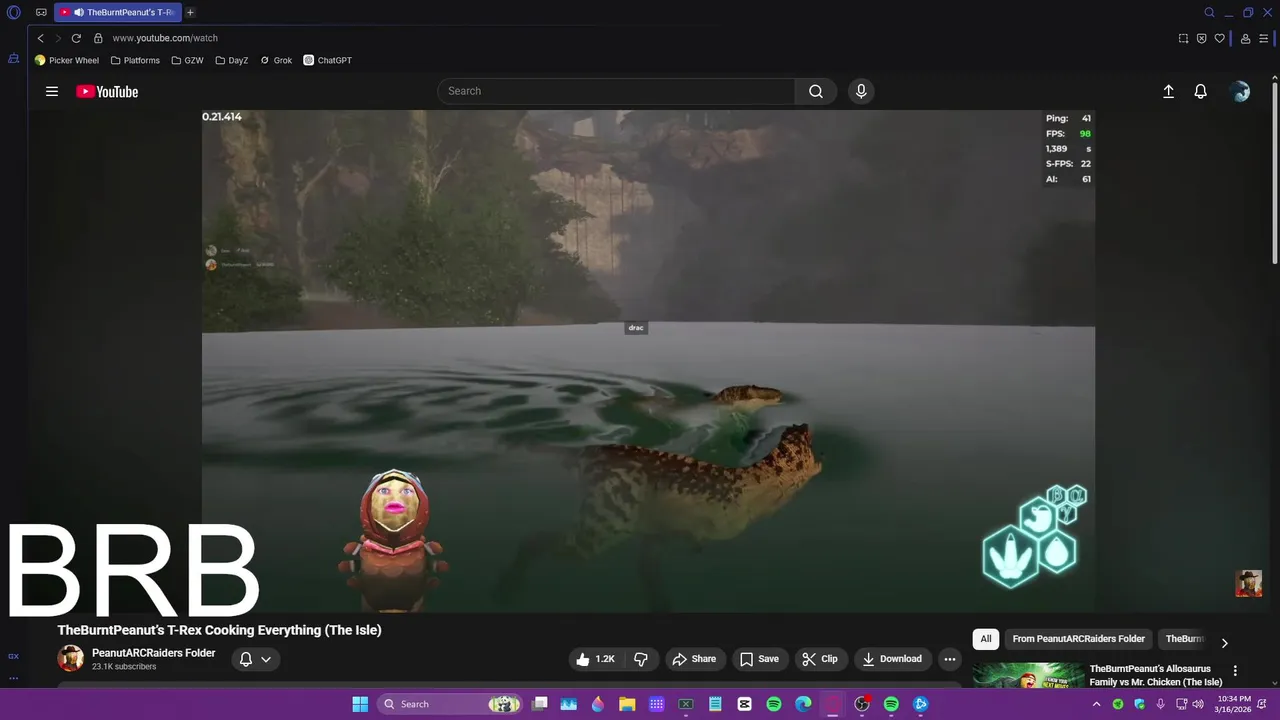
Task: Click the Share button
Action: 695,659
